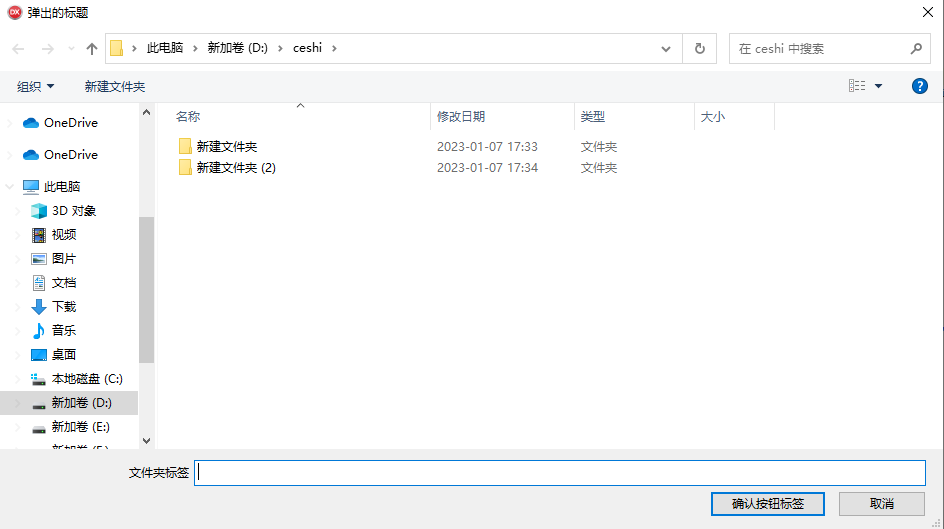Go forward with the right arrow icon
This screenshot has width=944, height=529.
point(48,49)
